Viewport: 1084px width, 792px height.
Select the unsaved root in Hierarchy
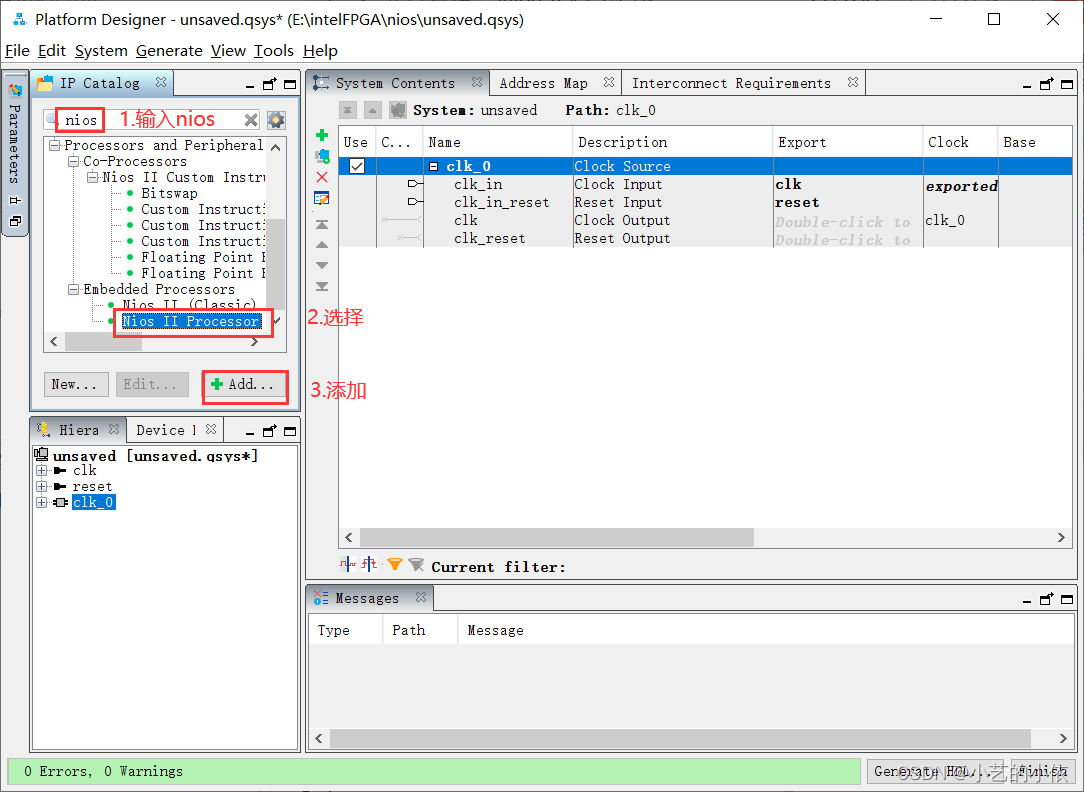tap(155, 456)
